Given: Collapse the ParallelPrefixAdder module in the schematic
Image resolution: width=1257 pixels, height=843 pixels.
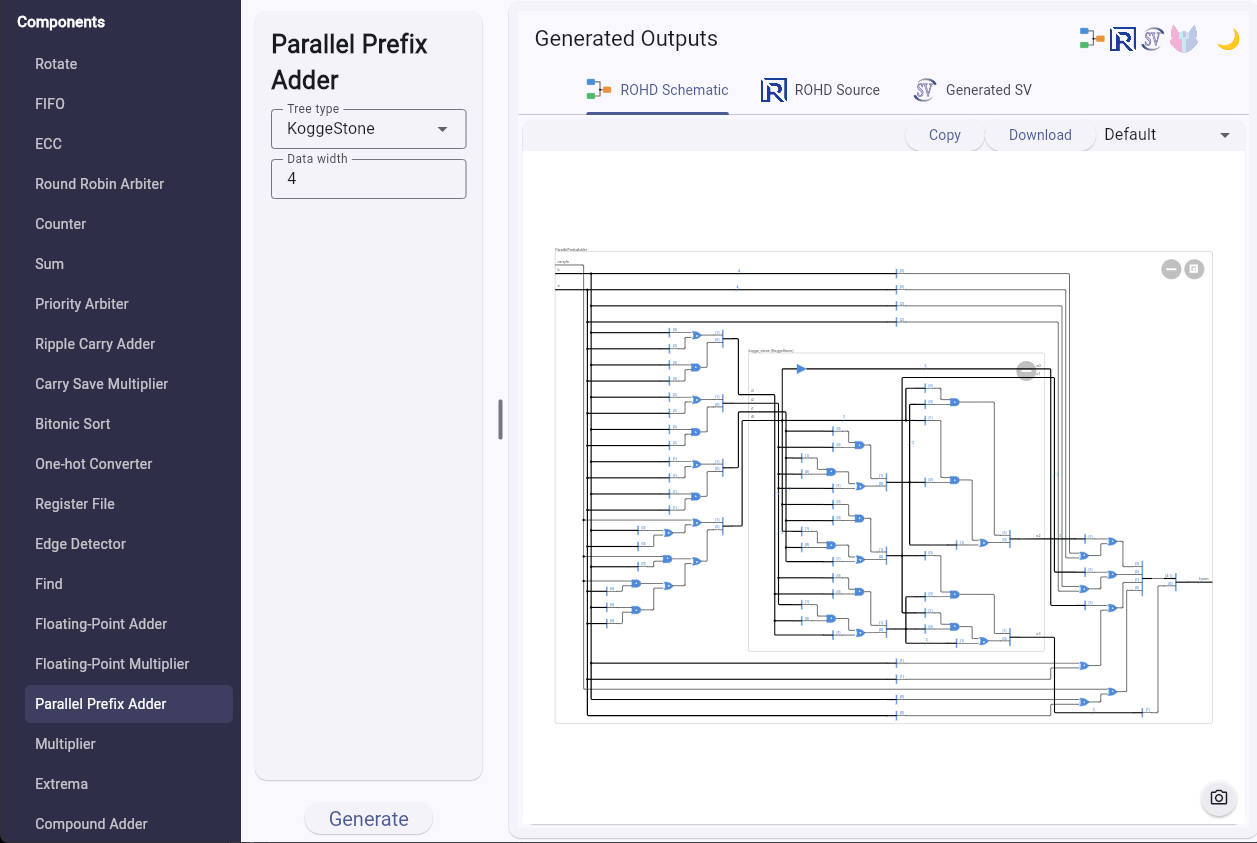Looking at the screenshot, I should 1171,269.
